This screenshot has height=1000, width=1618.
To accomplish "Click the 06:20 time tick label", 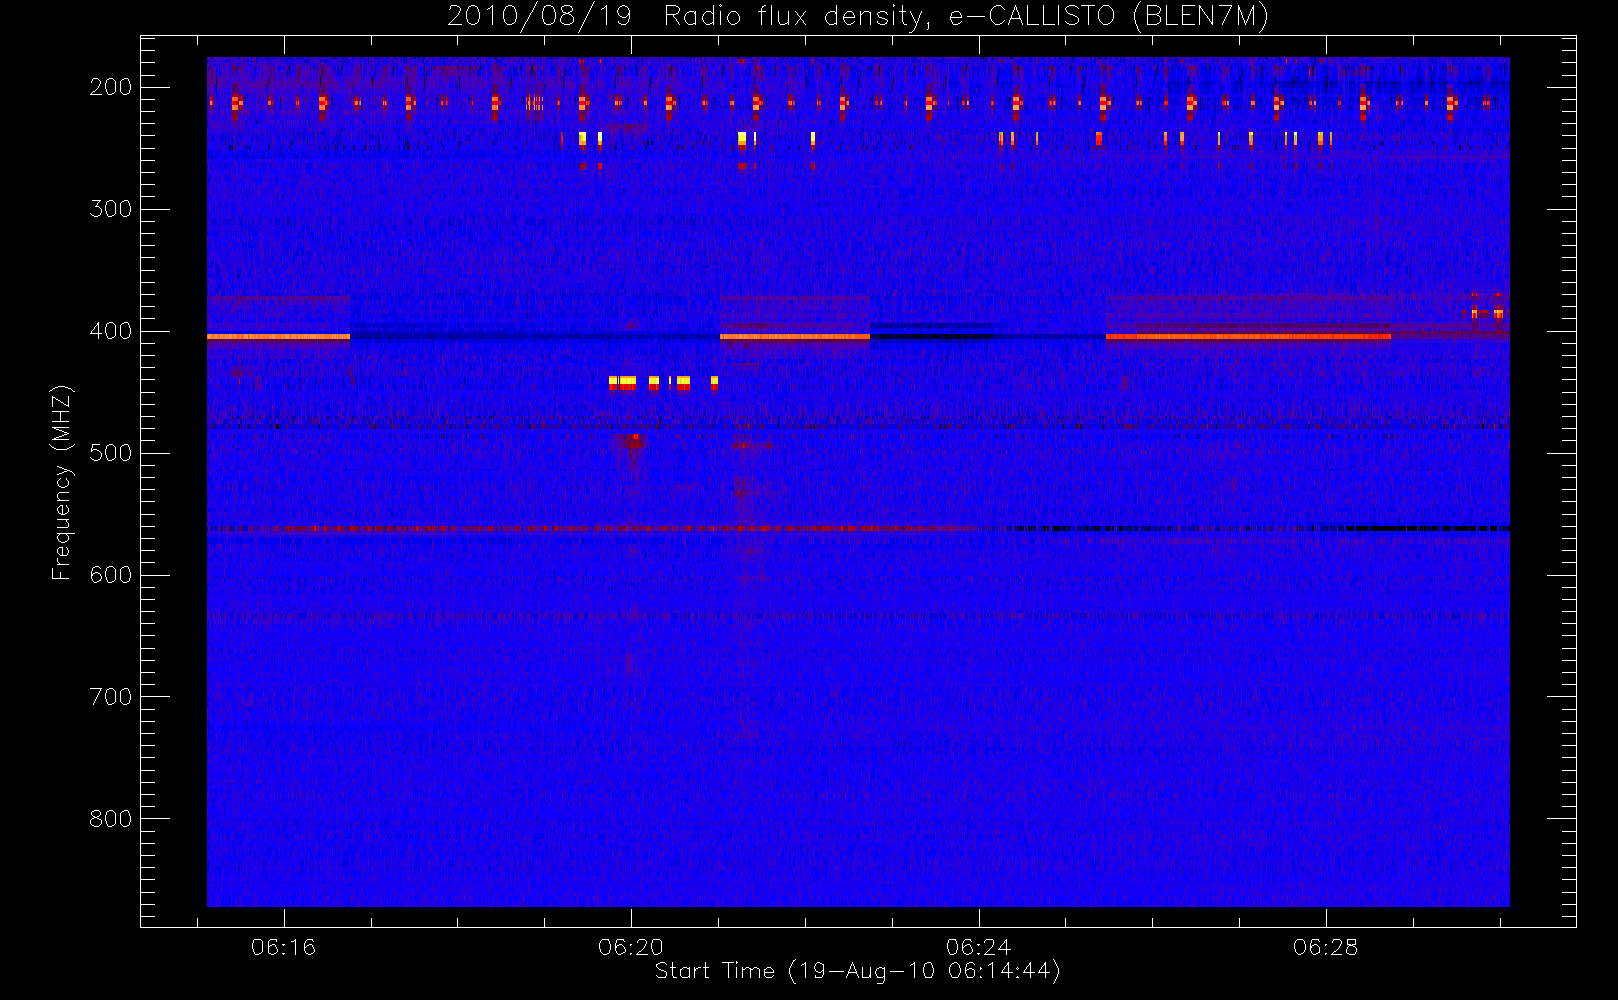I will (x=631, y=947).
